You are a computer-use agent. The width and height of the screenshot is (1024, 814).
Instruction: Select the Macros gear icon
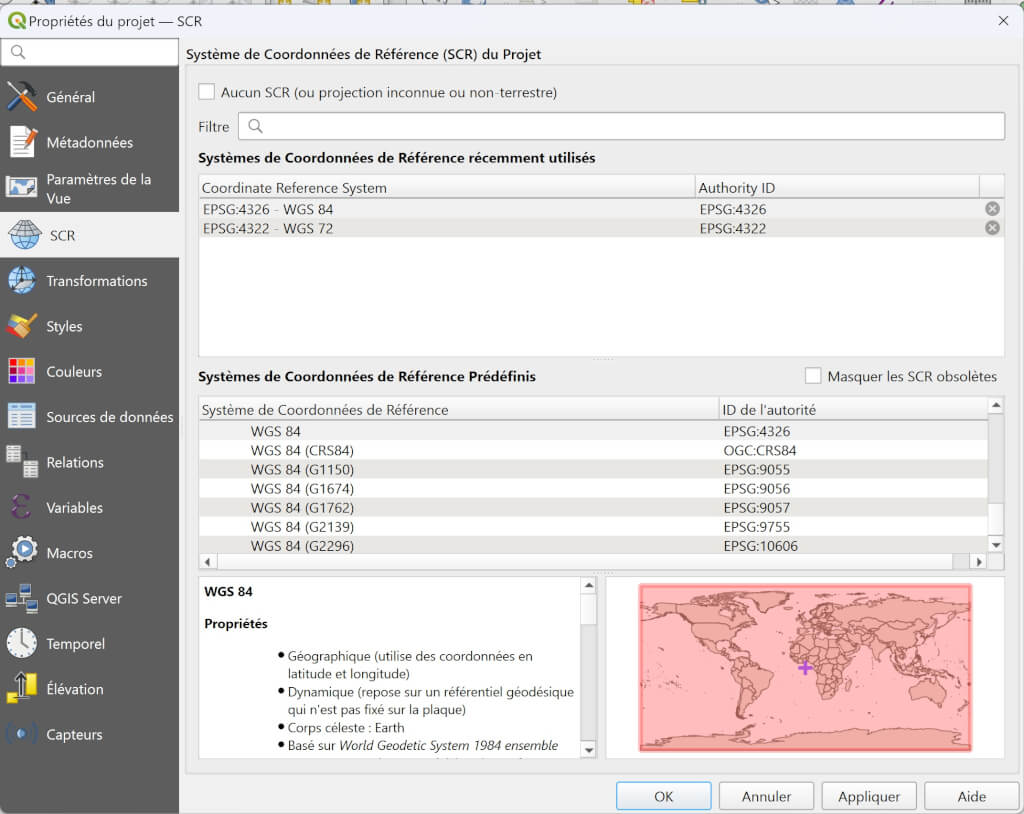22,553
